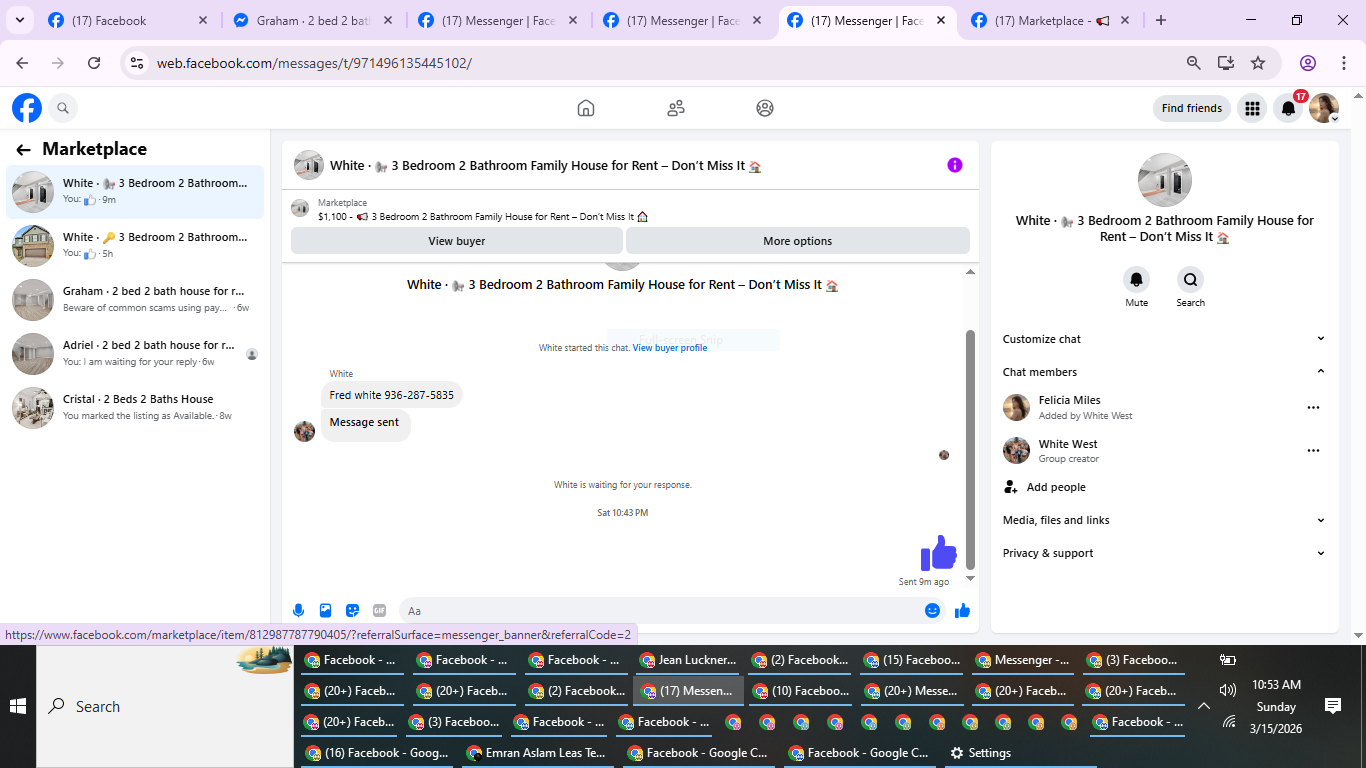
Task: Click the Find friends button
Action: click(x=1191, y=108)
